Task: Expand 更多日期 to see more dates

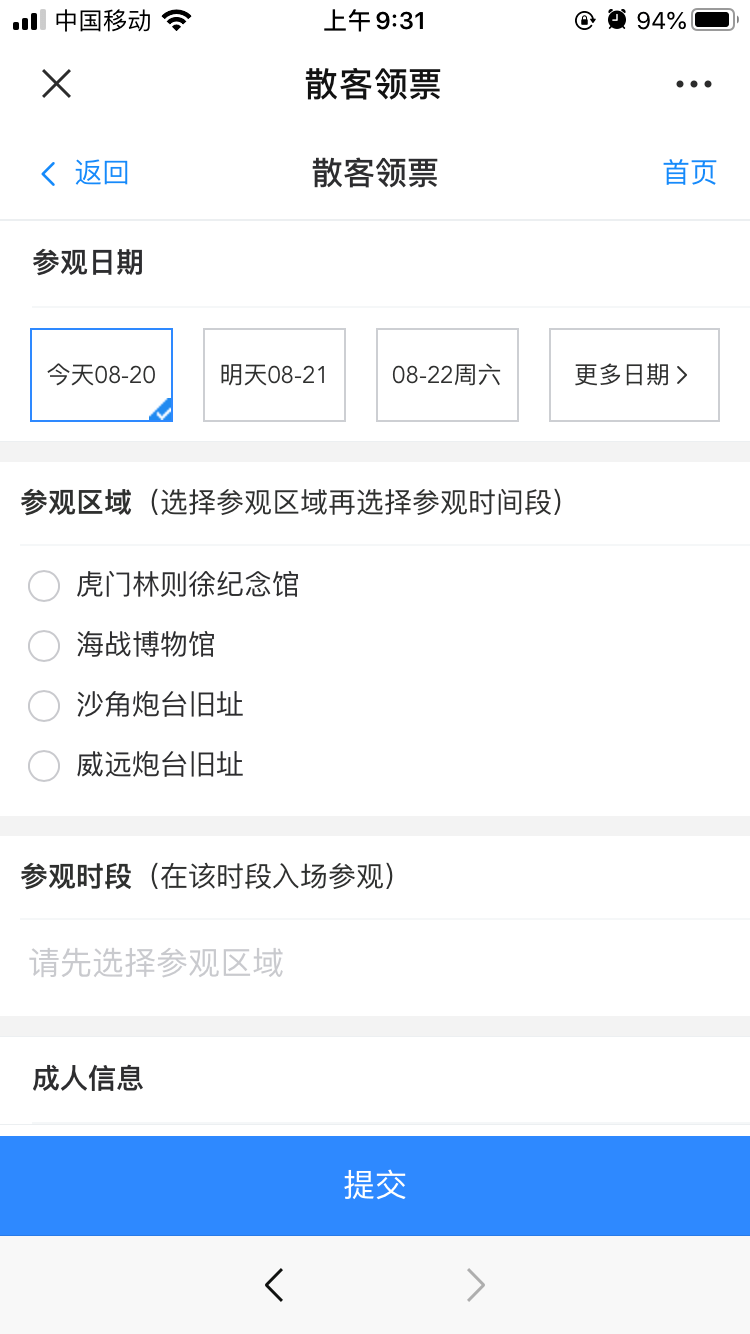Action: pos(634,375)
